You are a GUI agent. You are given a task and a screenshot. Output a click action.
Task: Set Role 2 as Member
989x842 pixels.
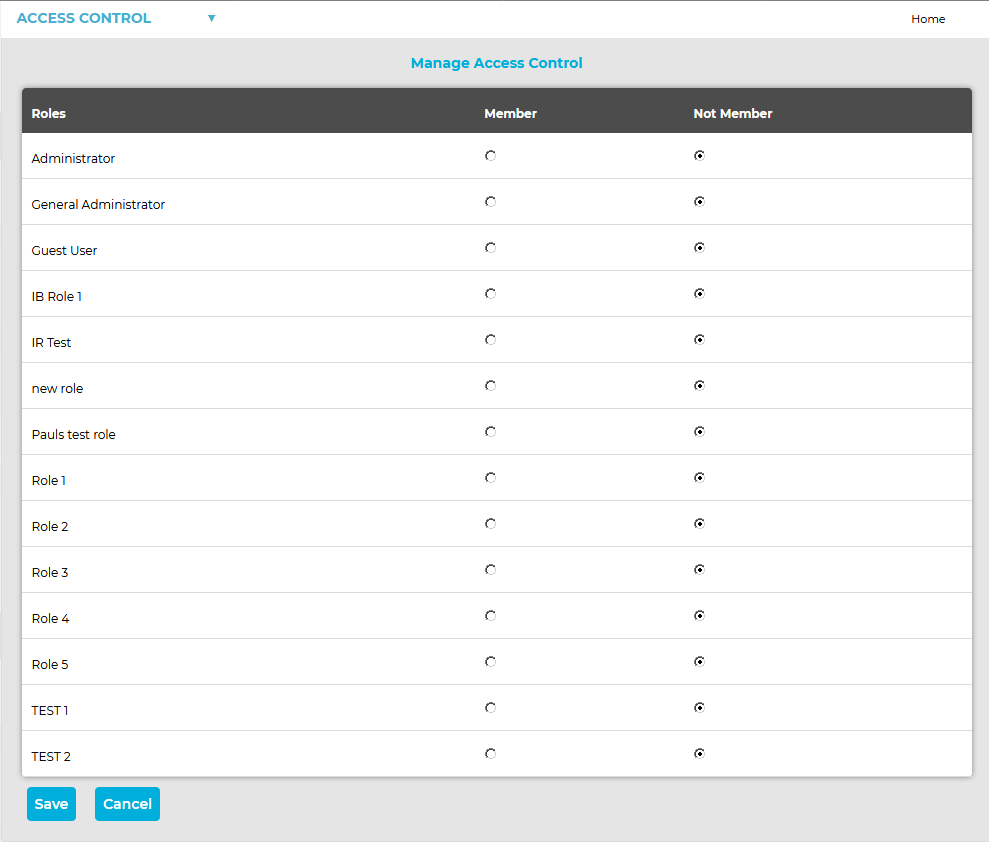coord(491,524)
